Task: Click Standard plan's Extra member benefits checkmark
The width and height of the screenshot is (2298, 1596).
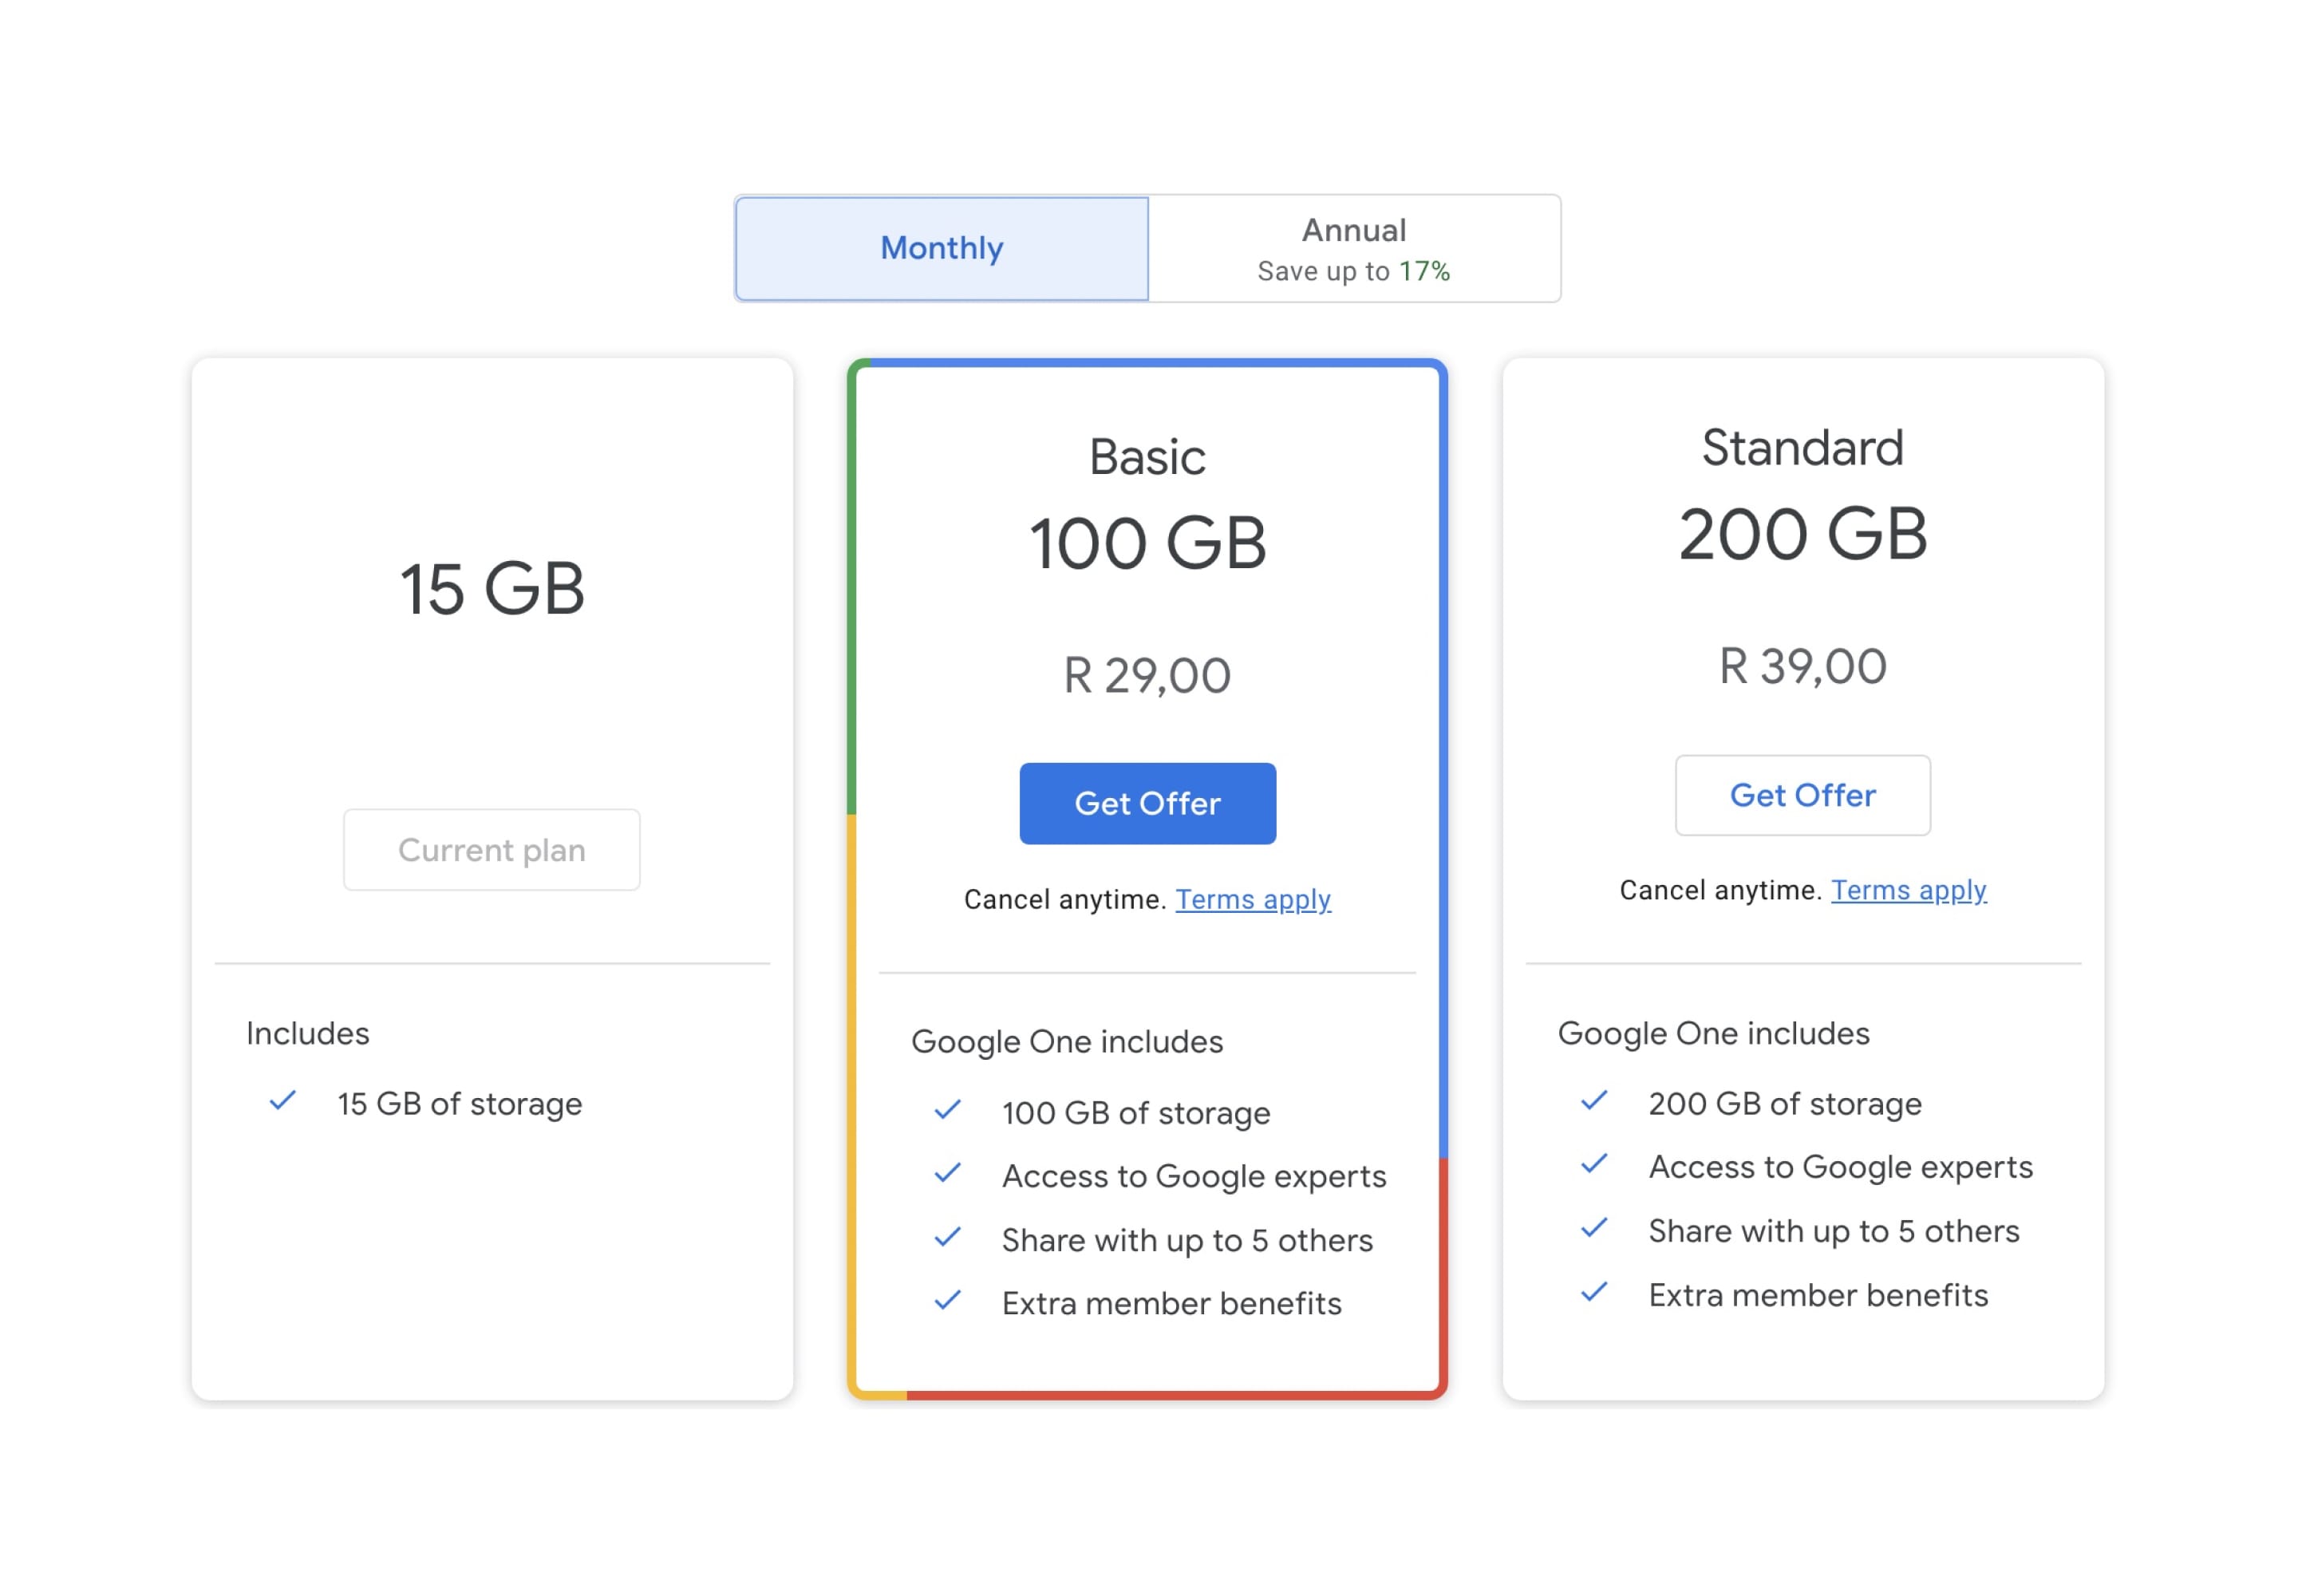Action: click(1594, 1292)
